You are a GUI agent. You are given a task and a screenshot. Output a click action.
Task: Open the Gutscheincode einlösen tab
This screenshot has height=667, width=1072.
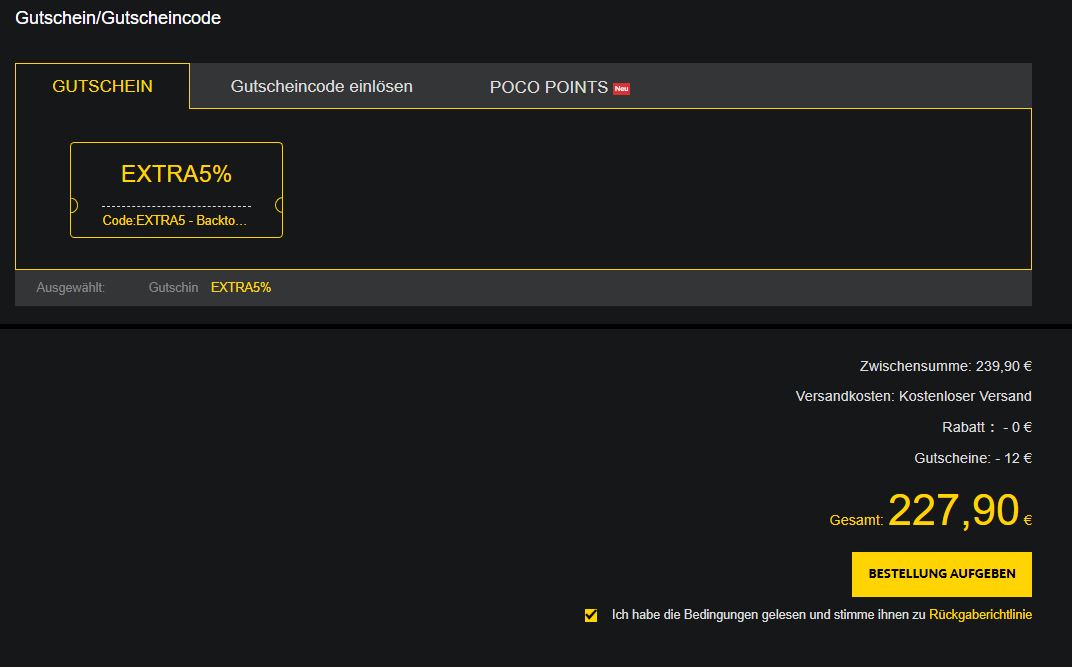pyautogui.click(x=321, y=86)
